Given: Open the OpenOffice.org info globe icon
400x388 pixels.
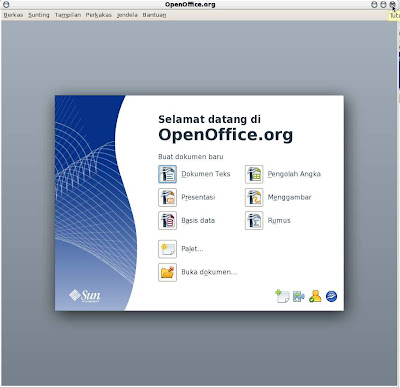Looking at the screenshot, I should (x=331, y=296).
